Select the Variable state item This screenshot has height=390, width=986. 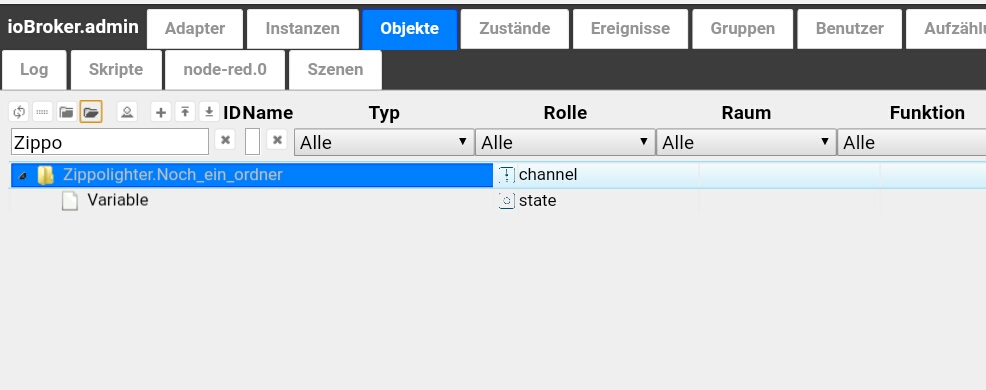(x=118, y=201)
